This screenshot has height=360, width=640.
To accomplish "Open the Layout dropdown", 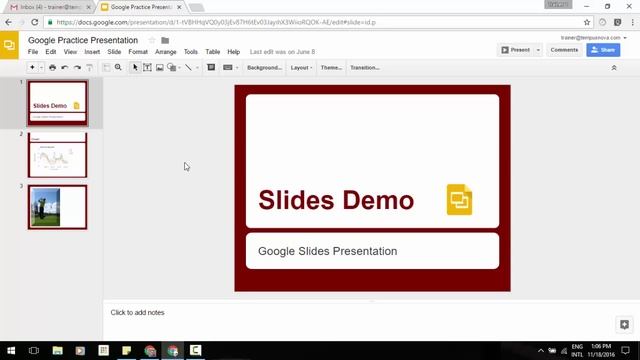I will (x=301, y=68).
